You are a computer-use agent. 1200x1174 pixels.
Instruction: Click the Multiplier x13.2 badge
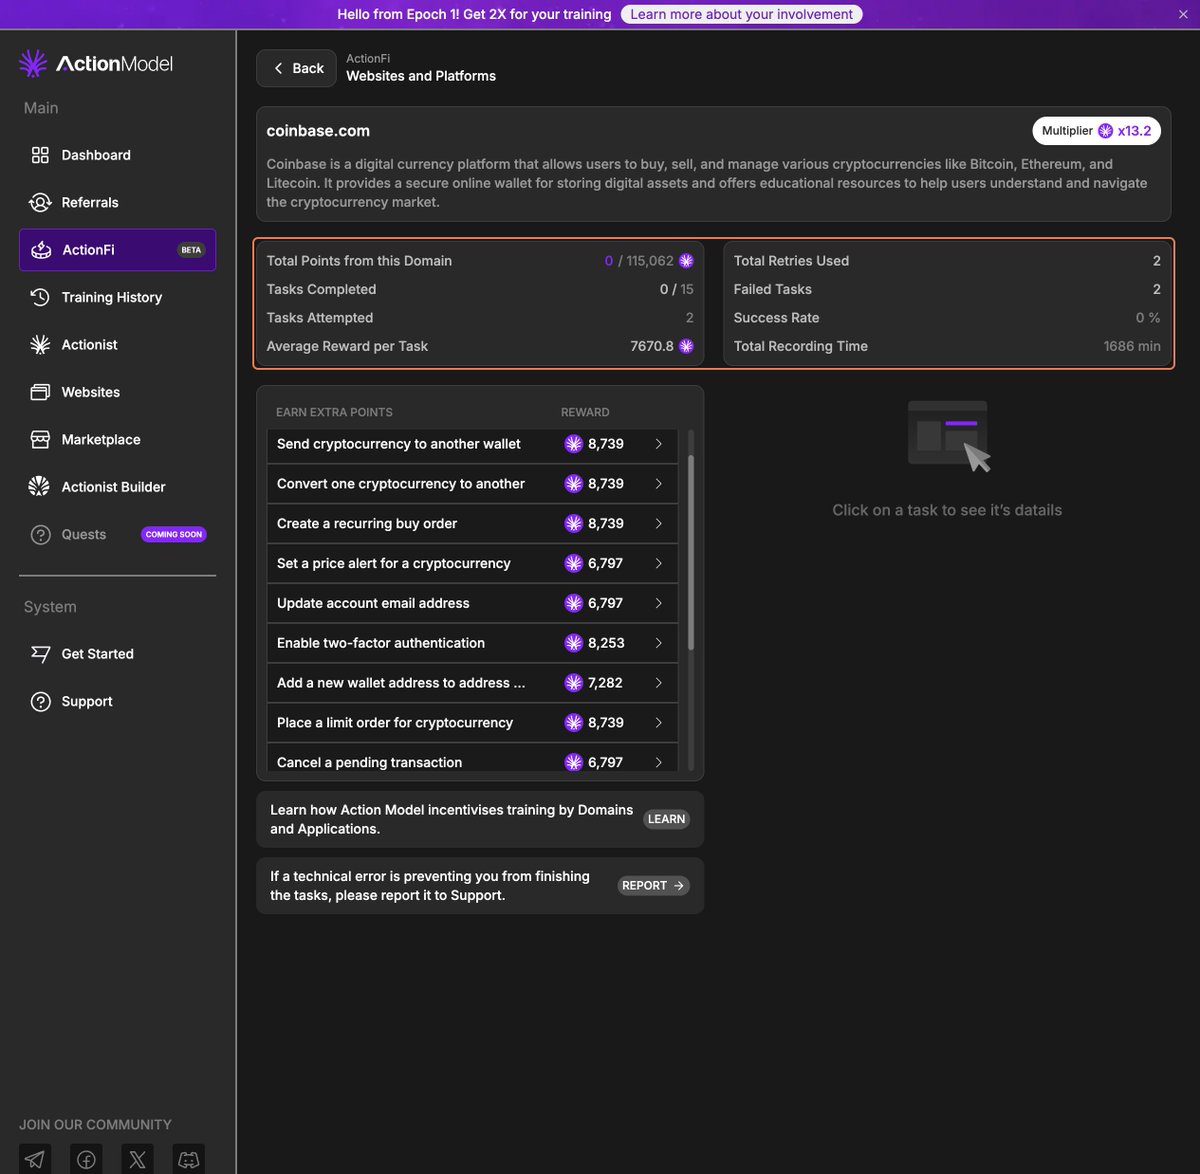tap(1096, 131)
